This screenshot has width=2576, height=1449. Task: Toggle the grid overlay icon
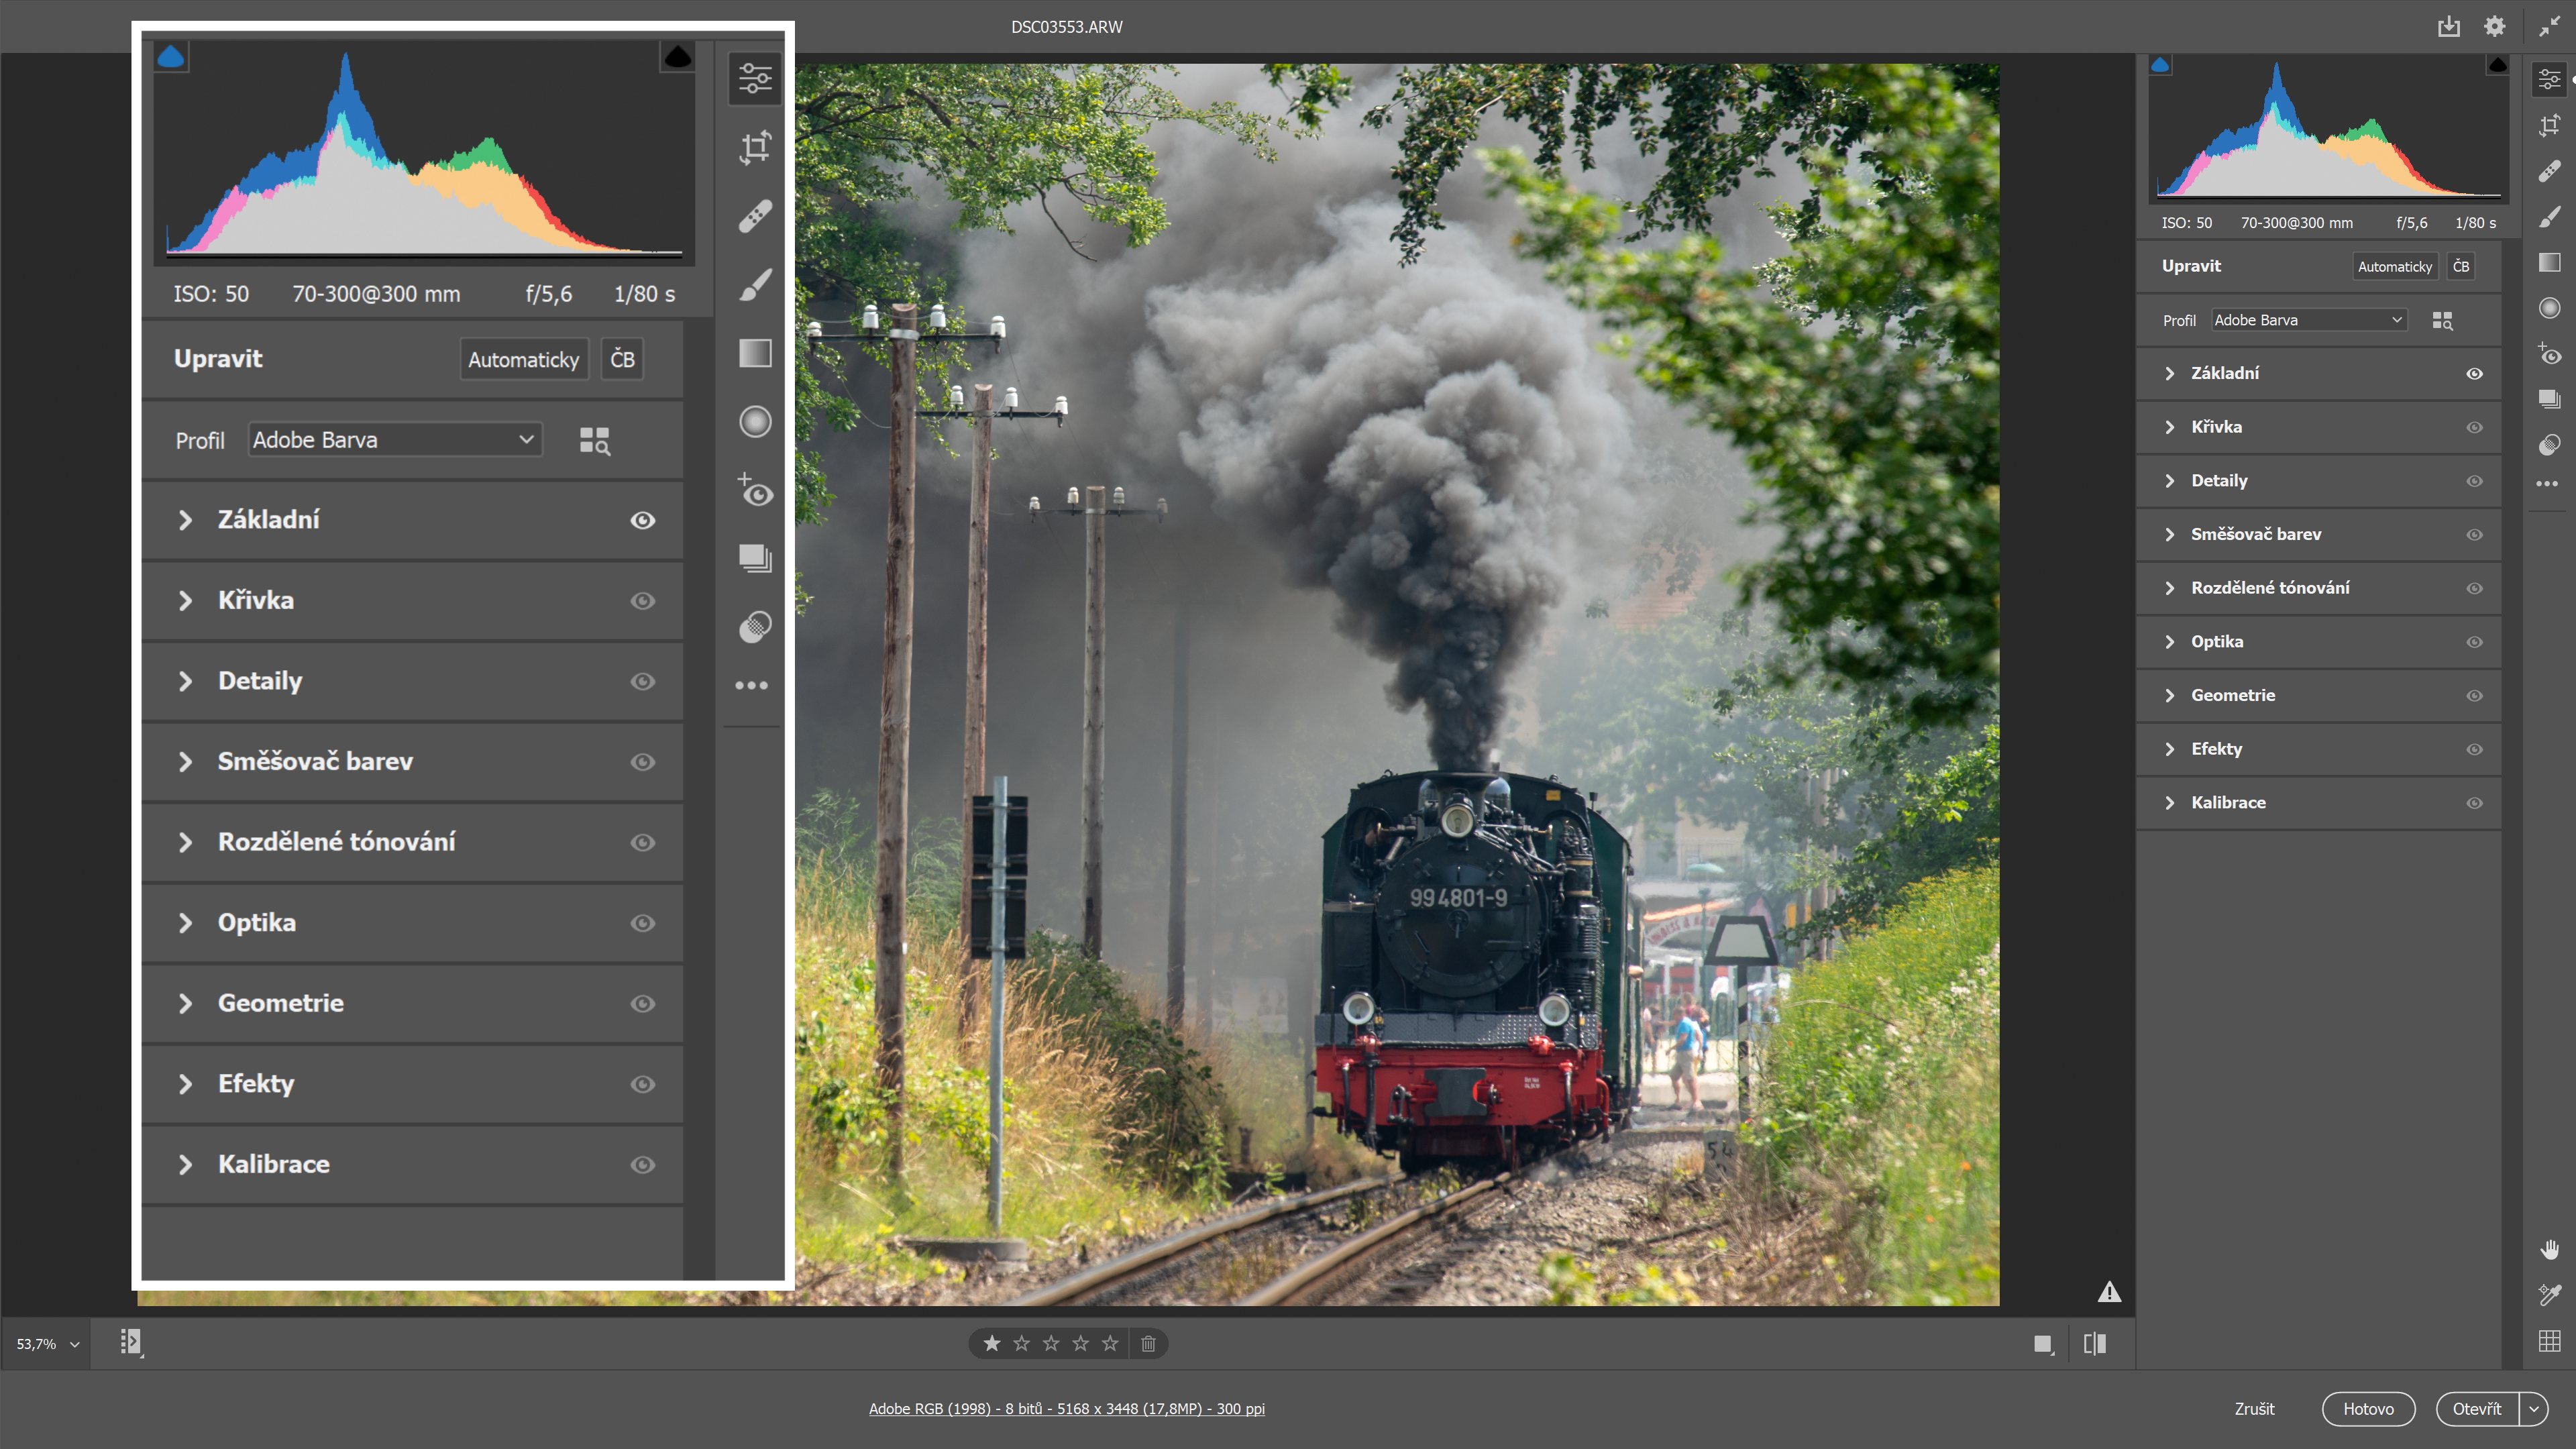point(2550,1341)
